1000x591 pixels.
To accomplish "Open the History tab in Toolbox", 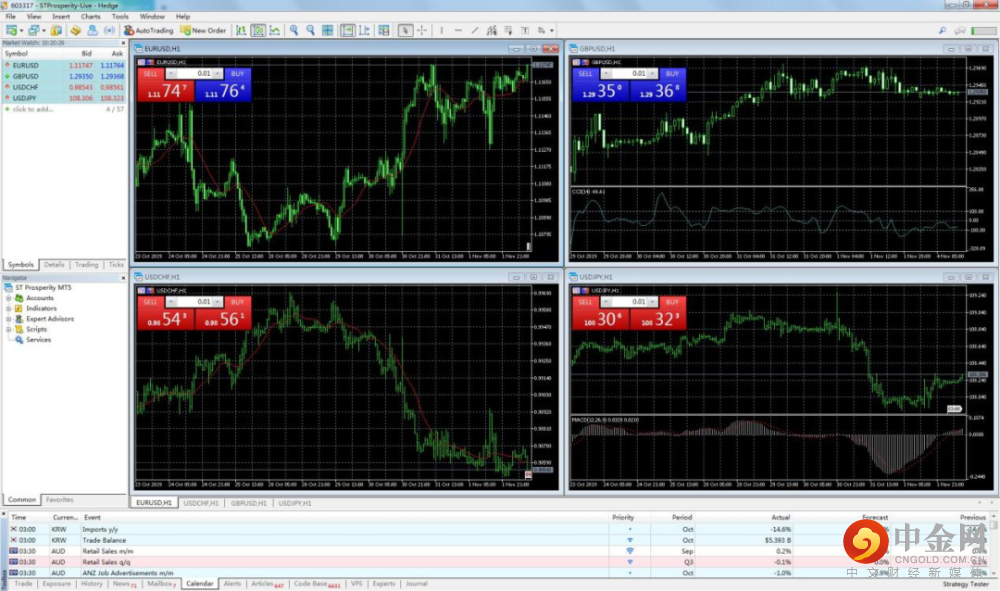I will click(91, 584).
